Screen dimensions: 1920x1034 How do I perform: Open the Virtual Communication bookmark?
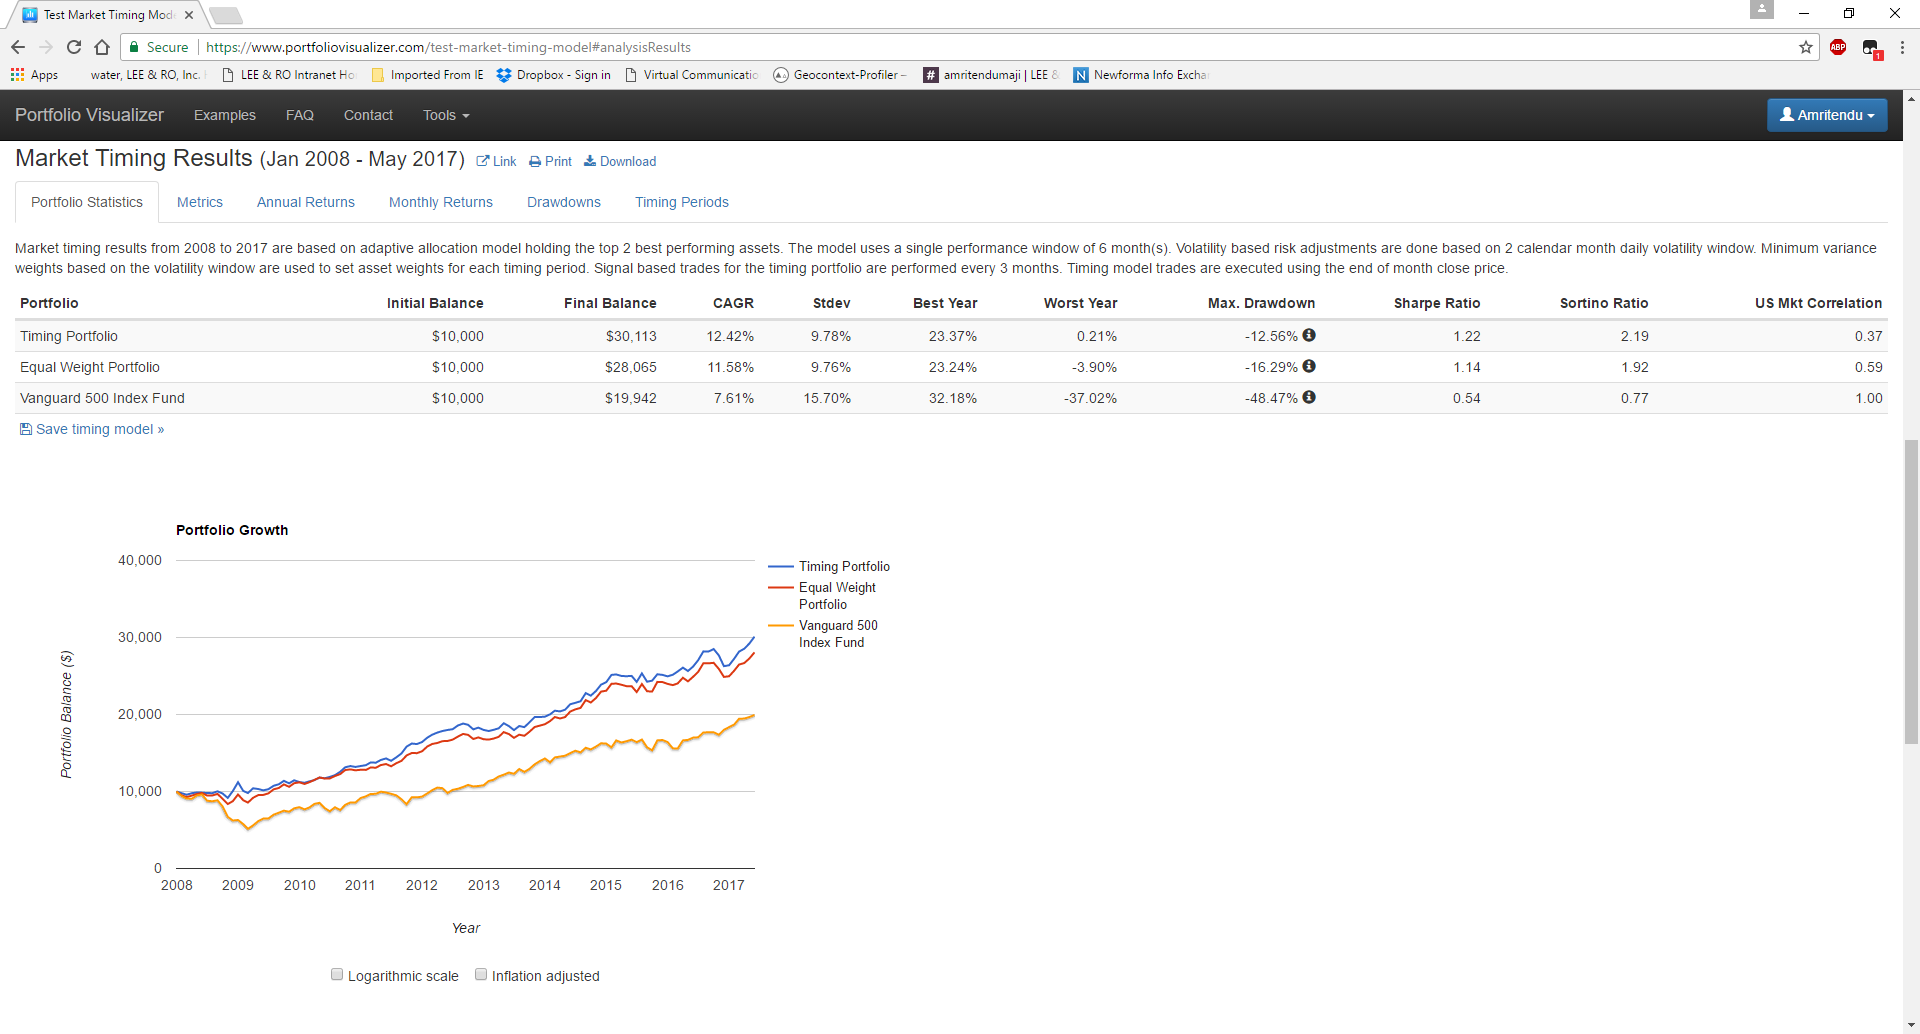tap(692, 75)
